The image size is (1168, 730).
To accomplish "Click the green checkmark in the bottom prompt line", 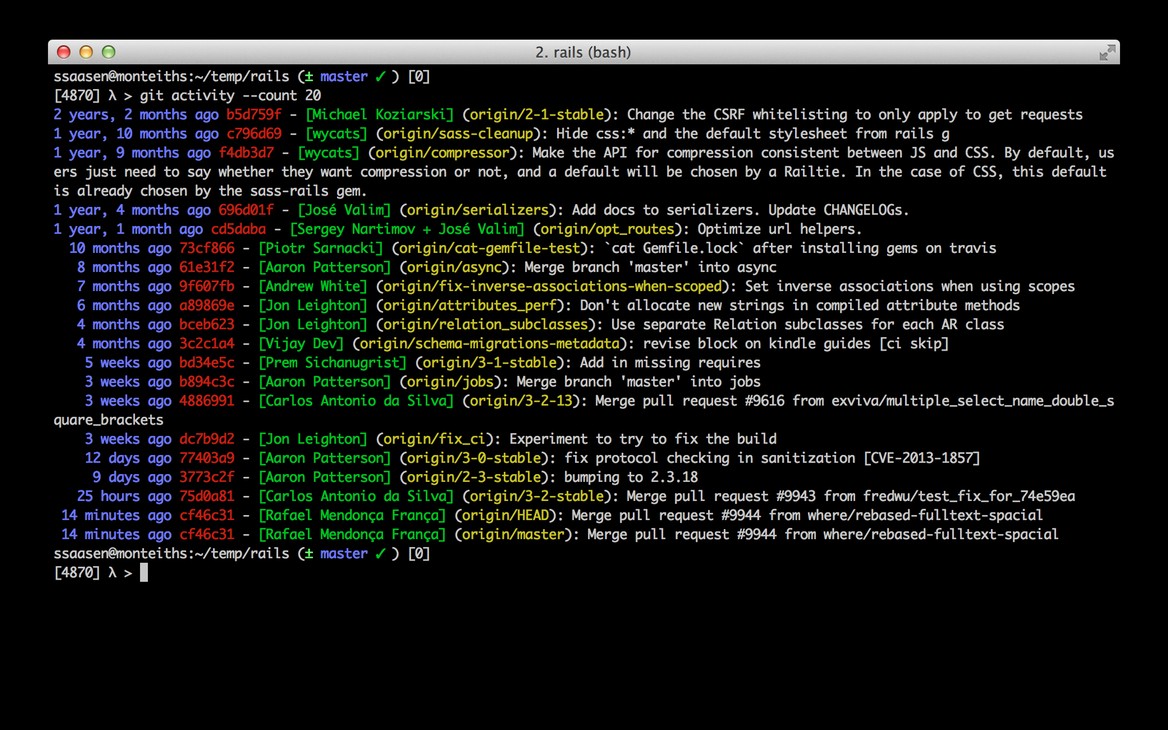I will [380, 554].
